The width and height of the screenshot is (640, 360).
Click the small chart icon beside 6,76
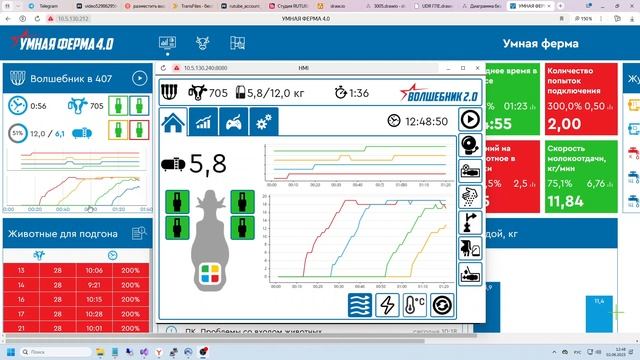tap(610, 184)
